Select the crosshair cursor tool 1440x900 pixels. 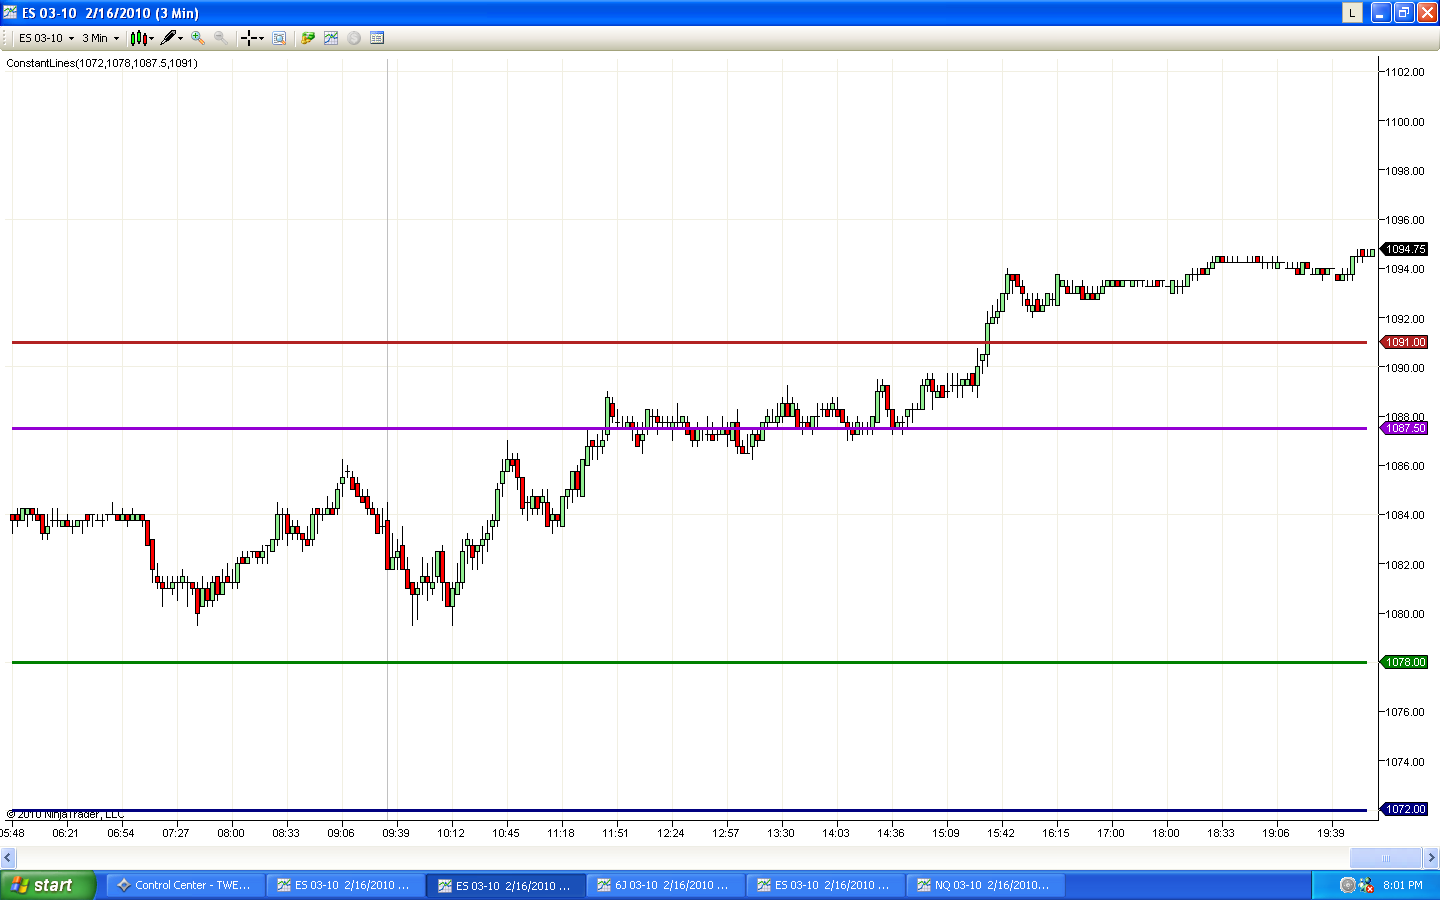click(249, 38)
